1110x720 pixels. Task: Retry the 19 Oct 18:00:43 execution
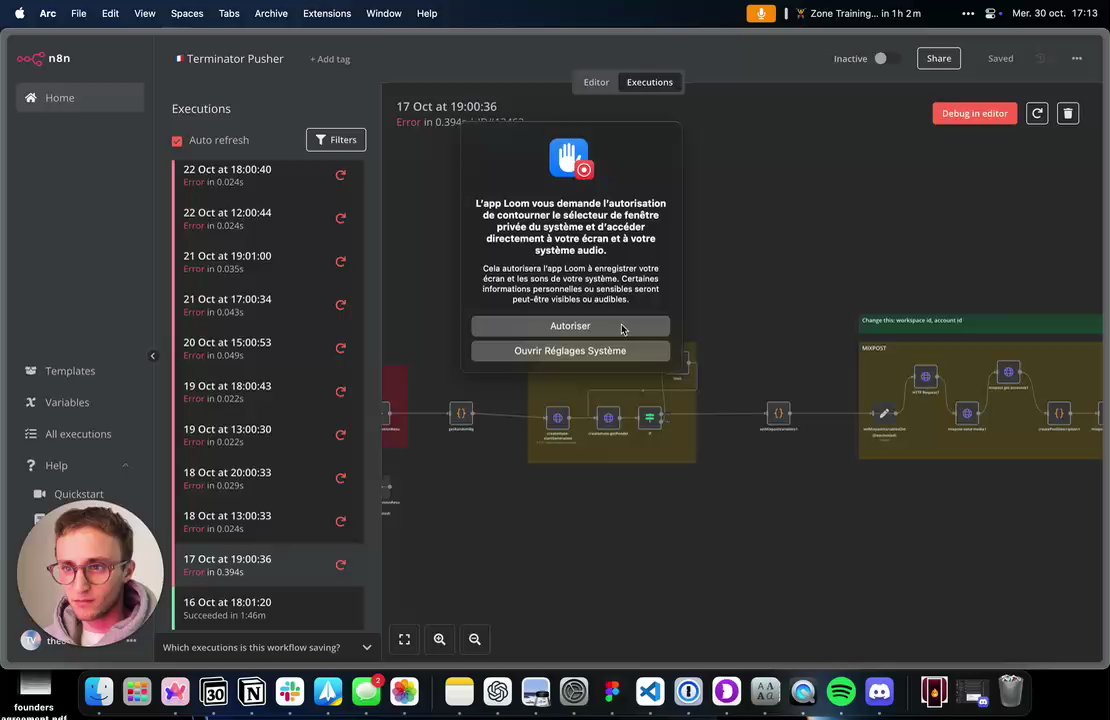coord(341,392)
